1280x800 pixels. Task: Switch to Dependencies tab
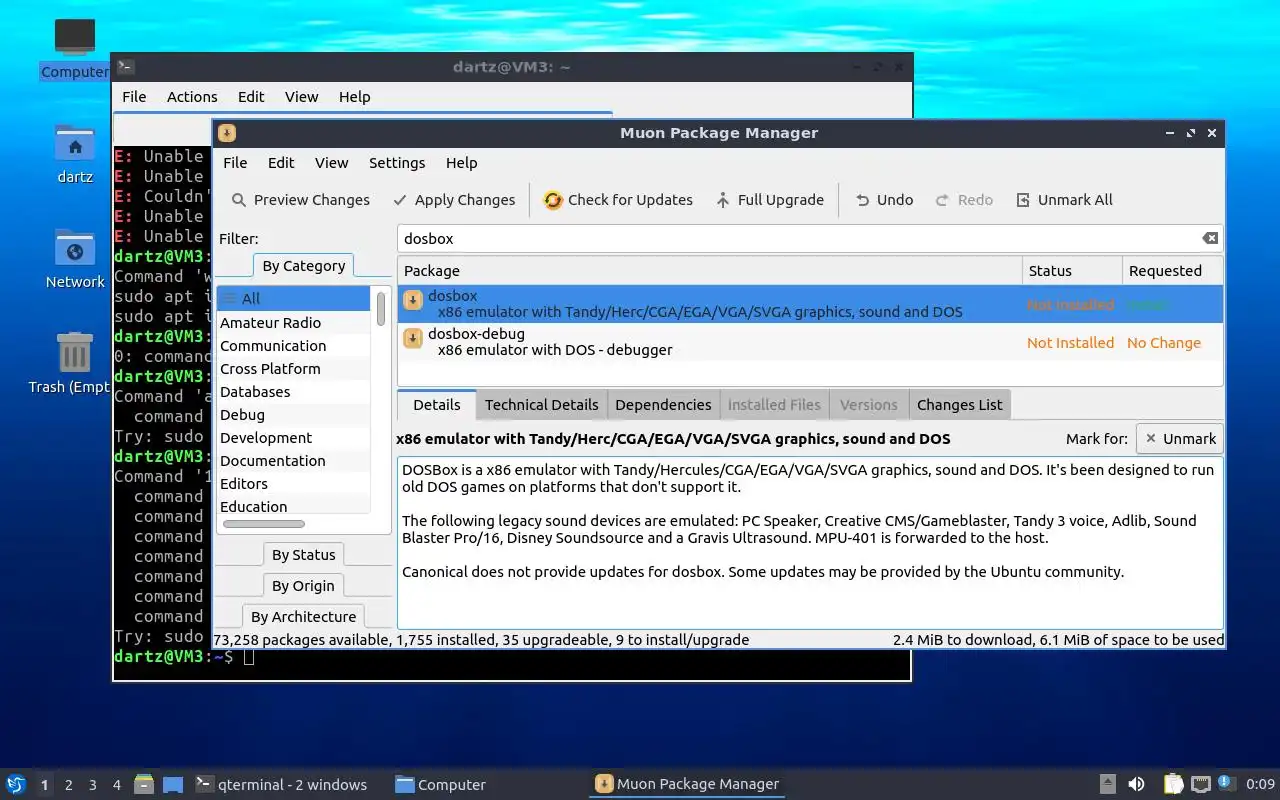pyautogui.click(x=663, y=405)
